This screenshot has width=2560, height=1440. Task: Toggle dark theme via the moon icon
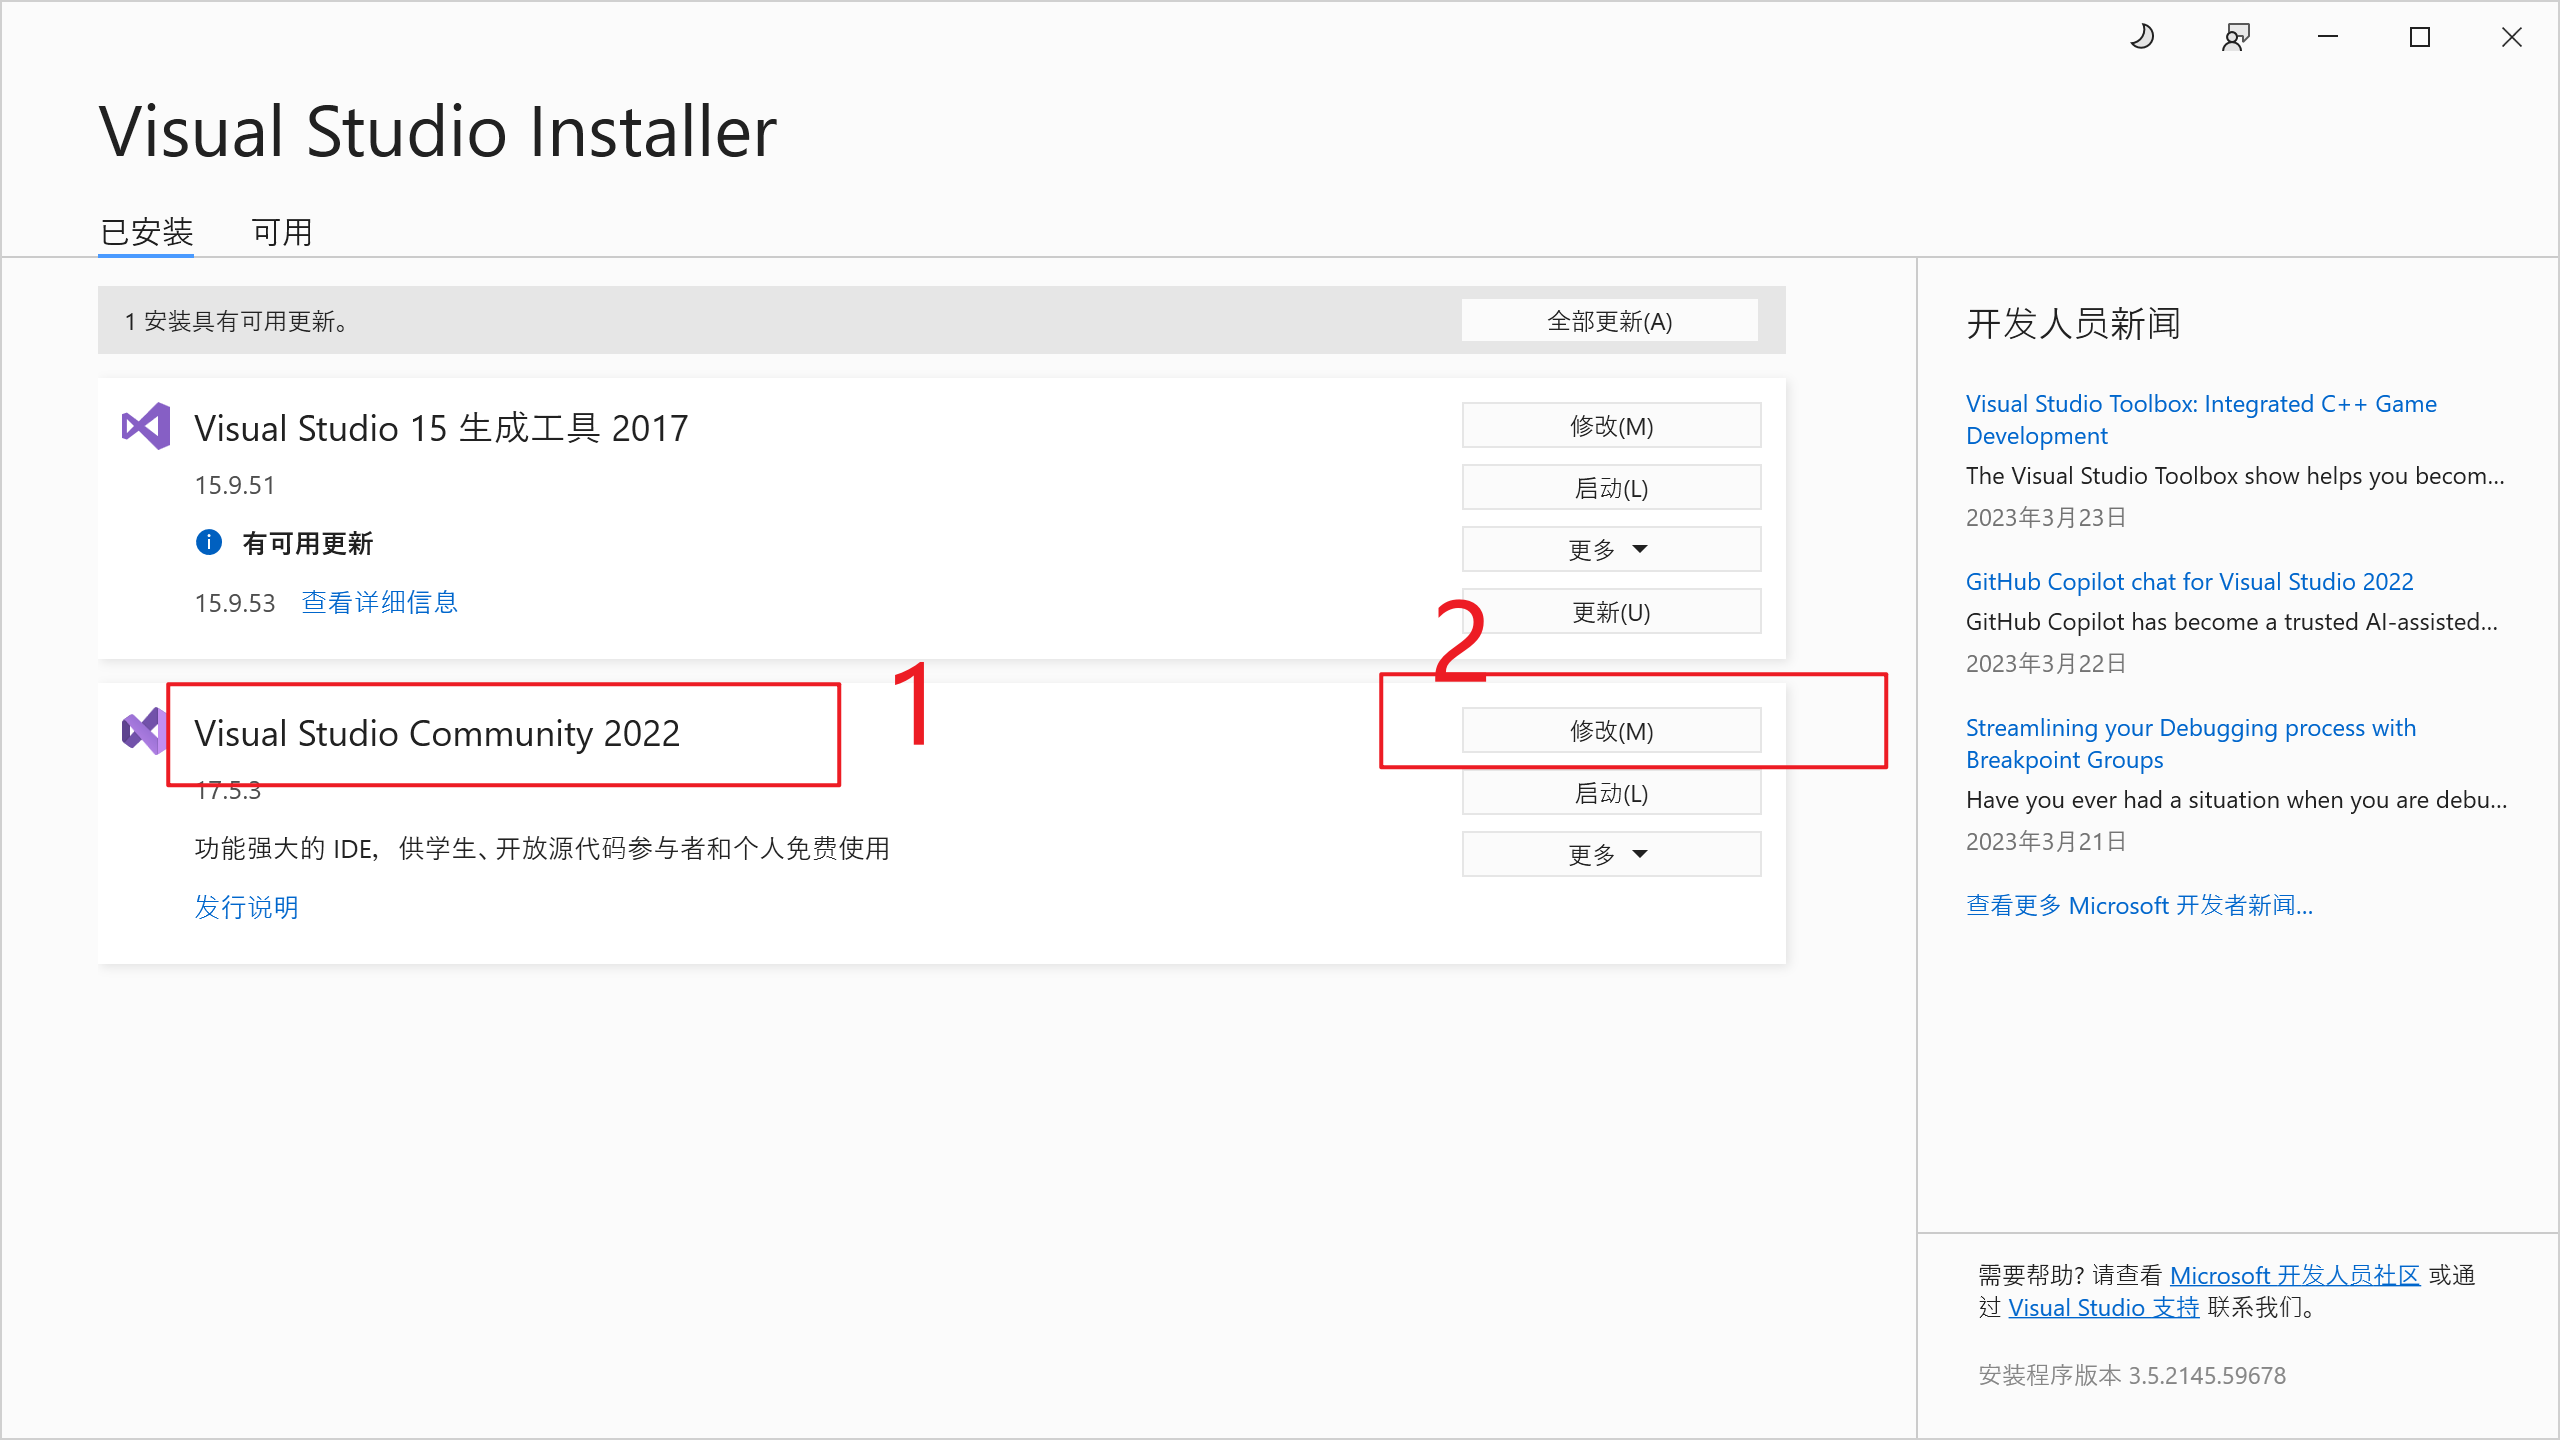[x=2142, y=38]
